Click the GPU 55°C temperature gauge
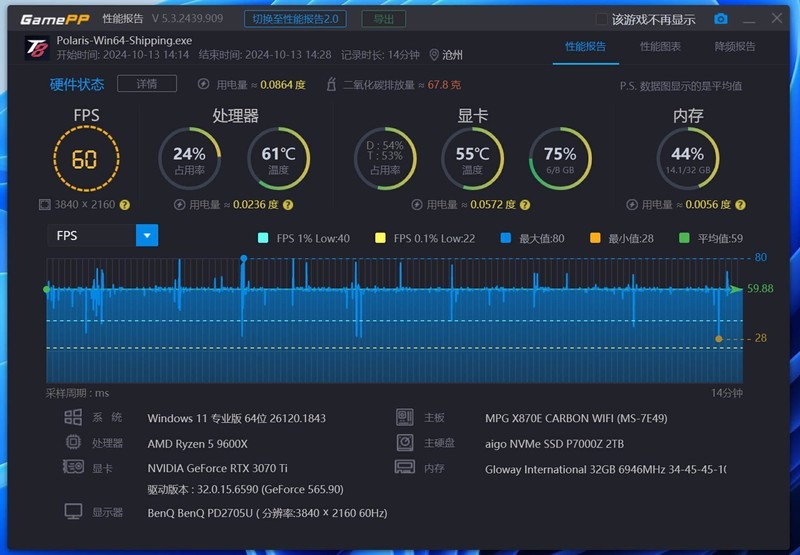This screenshot has width=800, height=555. click(x=472, y=159)
